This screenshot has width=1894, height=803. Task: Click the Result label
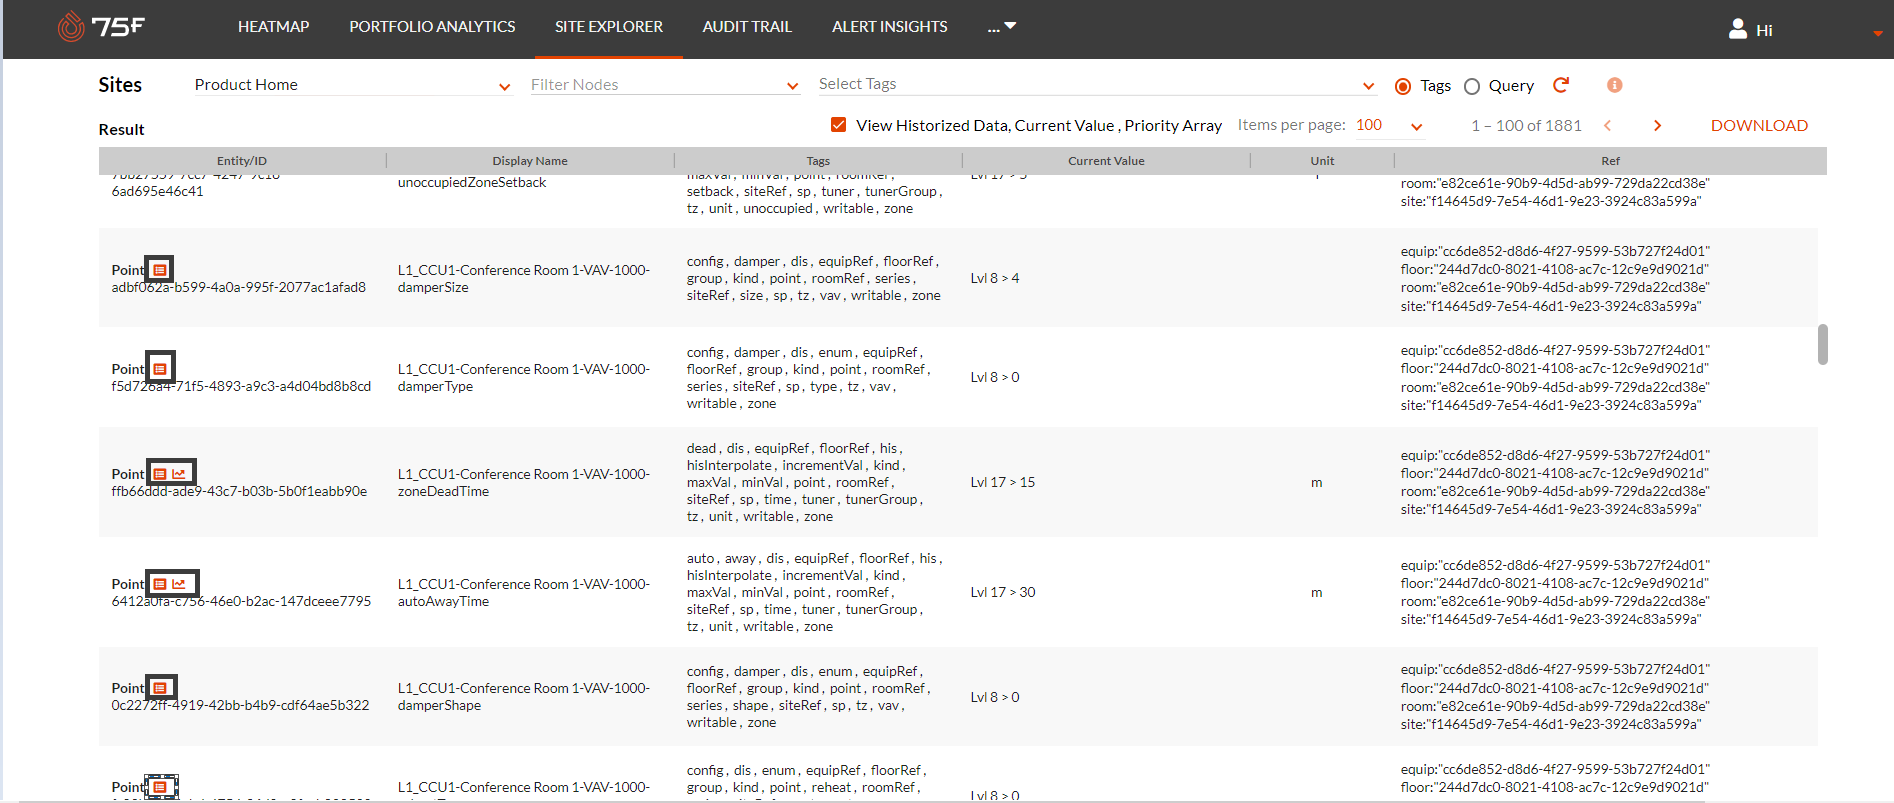pyautogui.click(x=121, y=130)
